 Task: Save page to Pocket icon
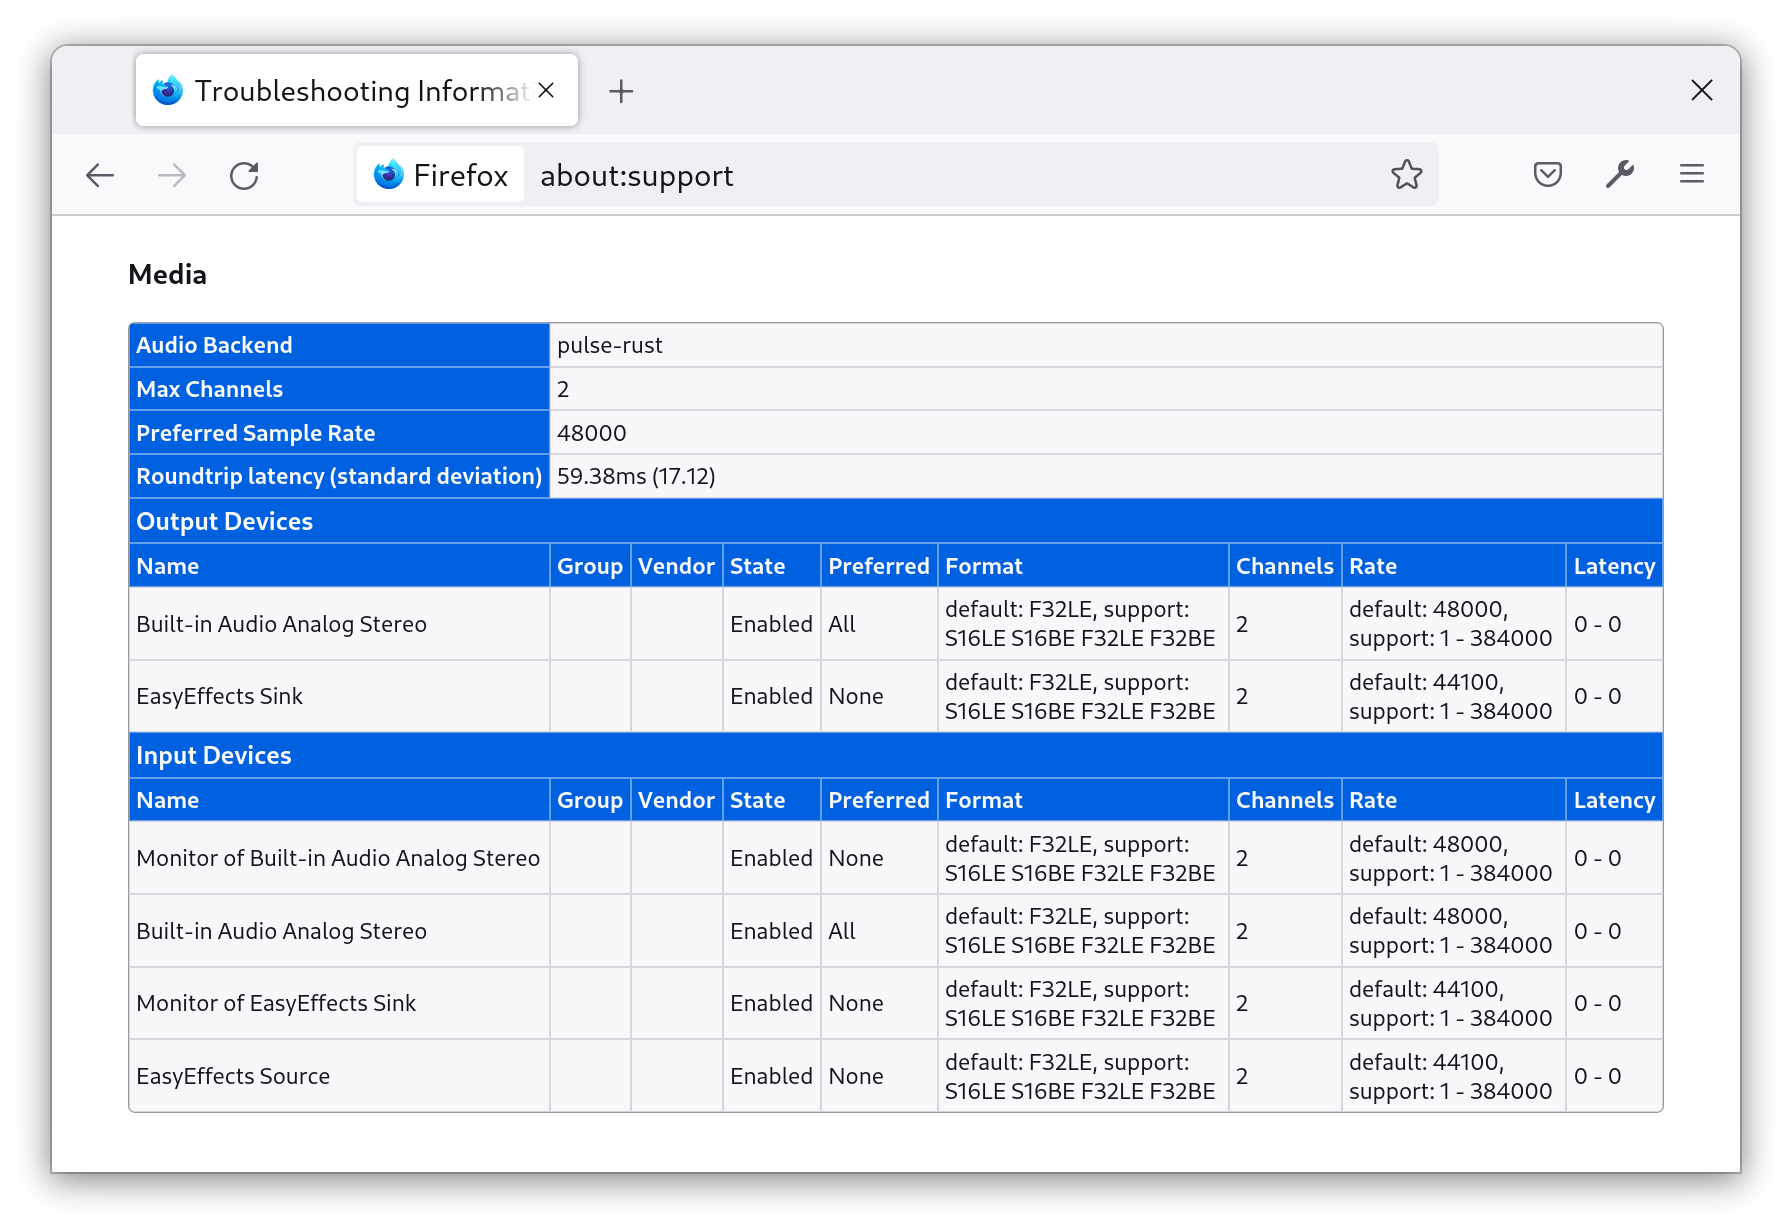pyautogui.click(x=1548, y=175)
